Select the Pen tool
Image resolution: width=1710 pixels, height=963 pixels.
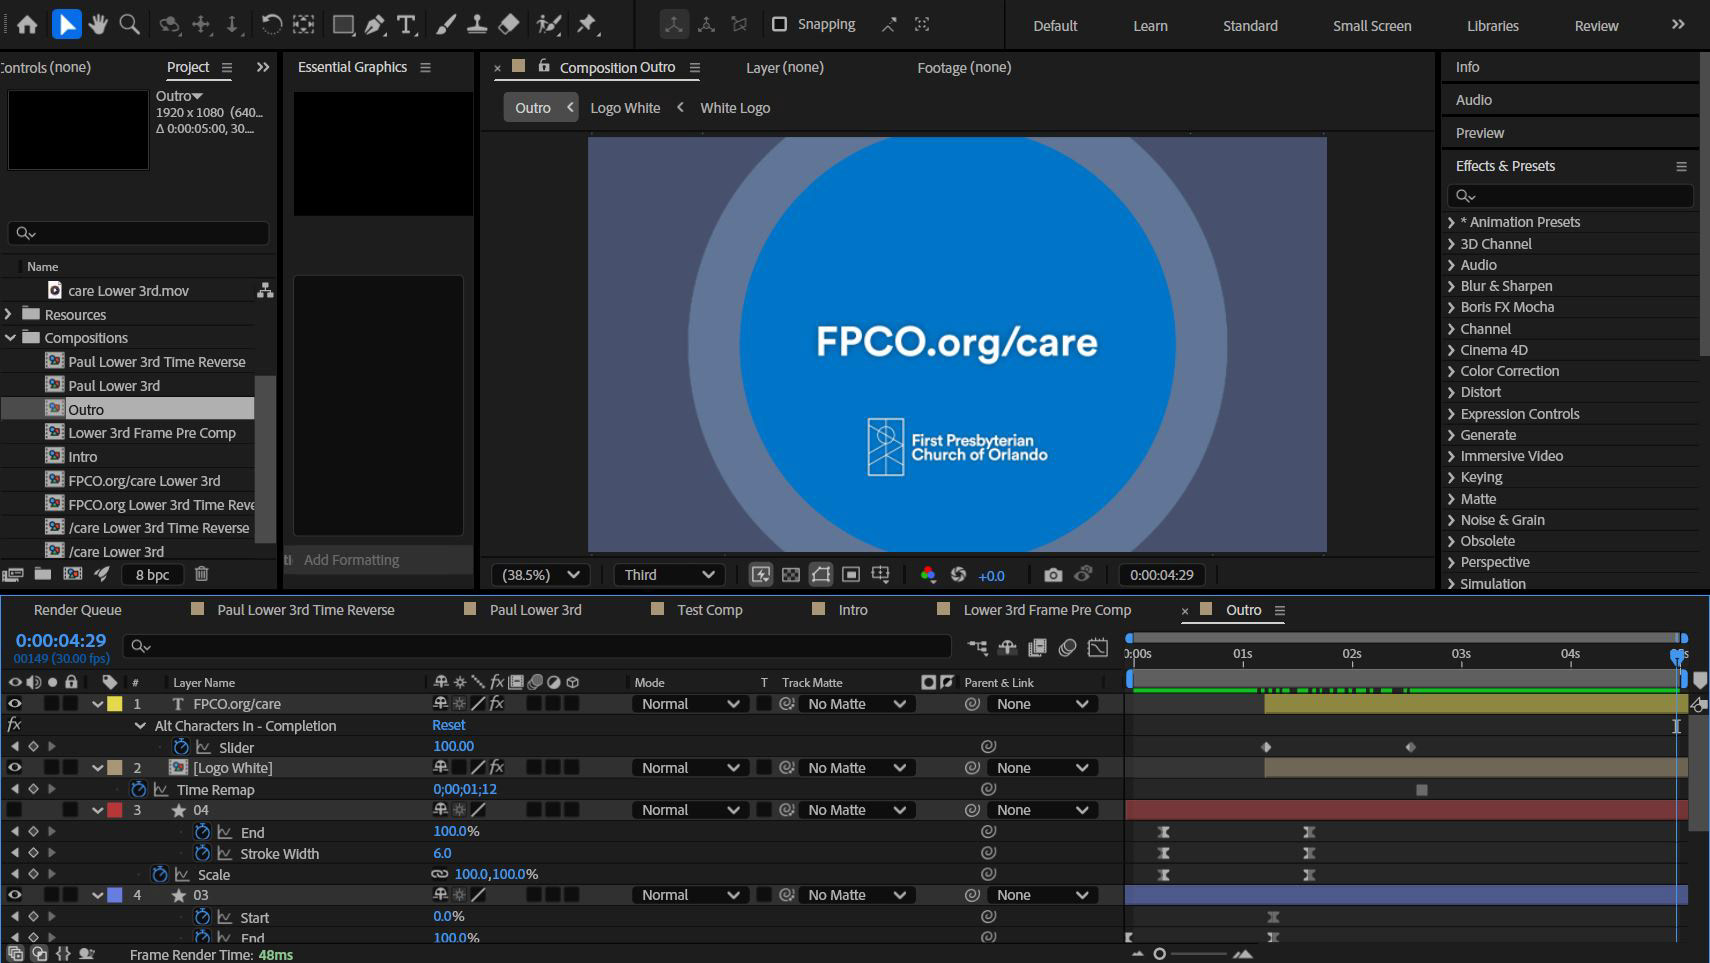374,24
